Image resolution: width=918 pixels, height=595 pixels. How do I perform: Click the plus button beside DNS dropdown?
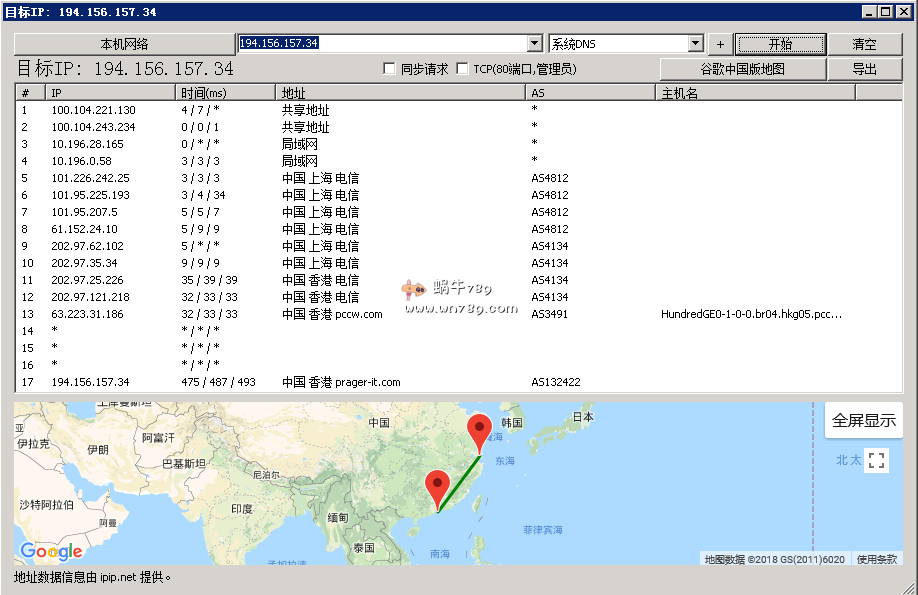[x=720, y=44]
